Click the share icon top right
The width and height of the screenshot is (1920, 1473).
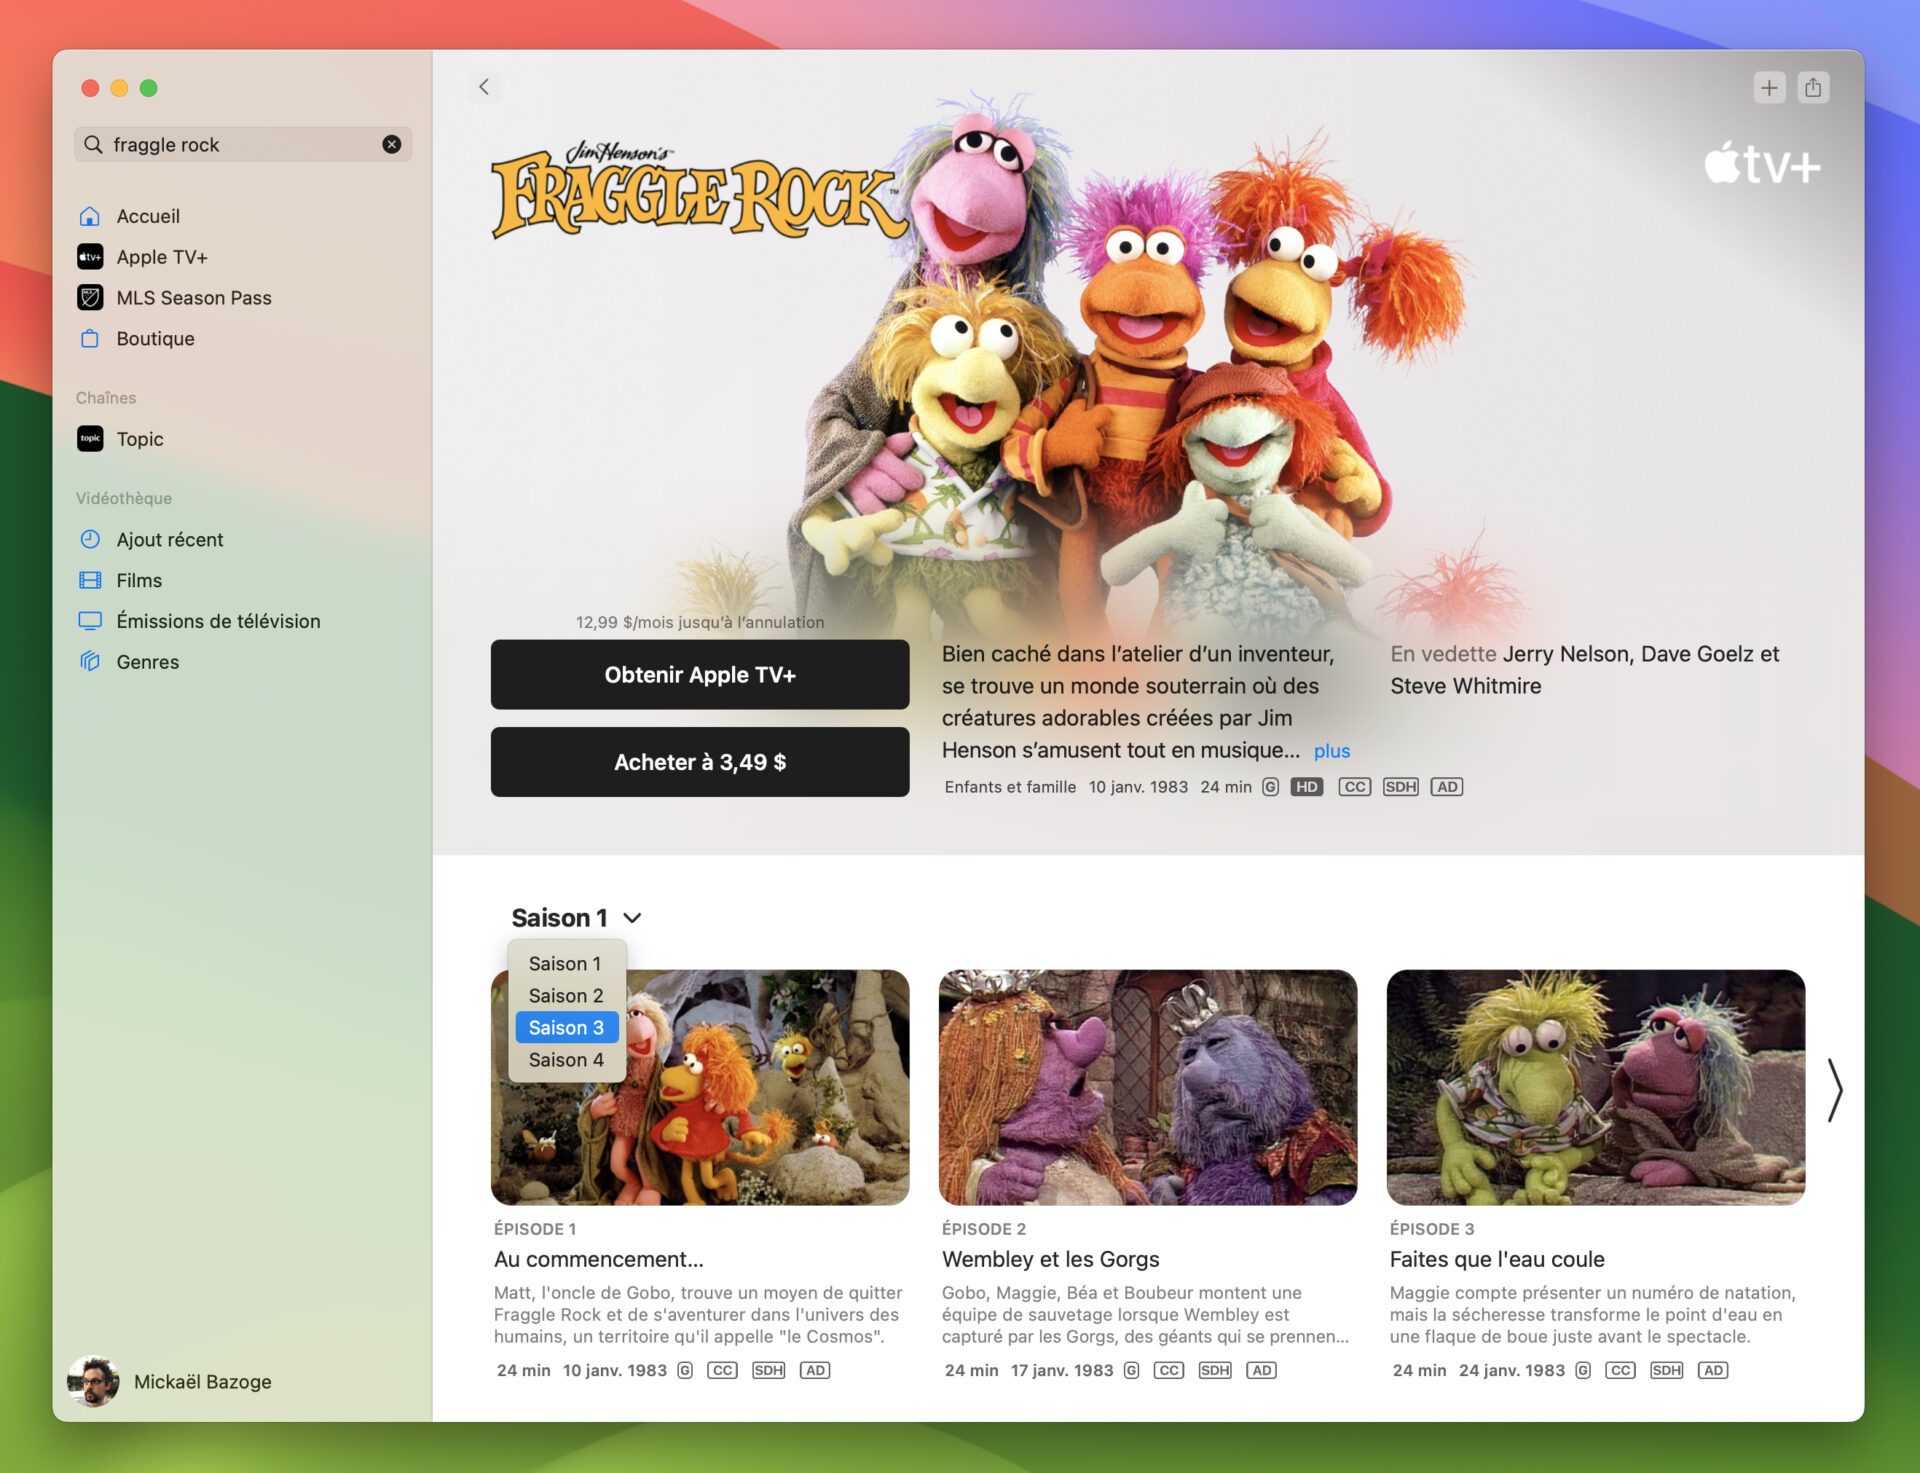click(1813, 85)
